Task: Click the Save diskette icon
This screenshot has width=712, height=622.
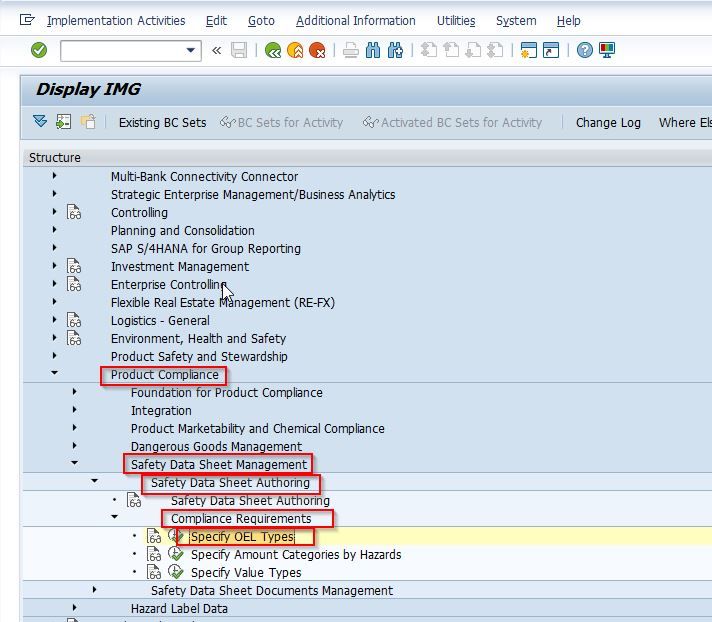Action: click(239, 50)
